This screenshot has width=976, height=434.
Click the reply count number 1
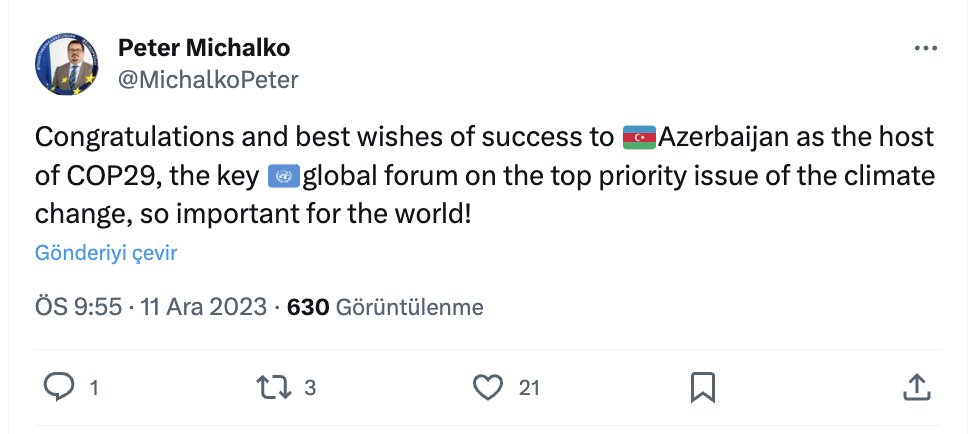tap(94, 389)
